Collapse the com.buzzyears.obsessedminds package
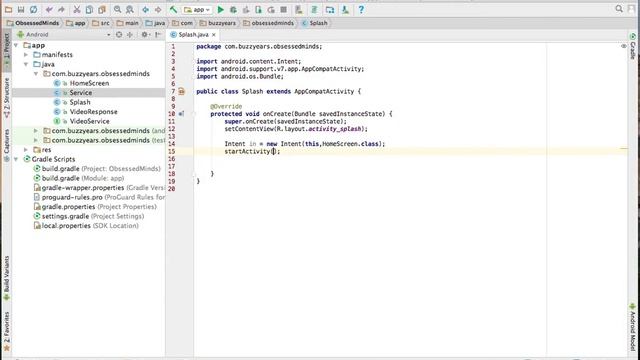Screen dimensions: 640x360 [36, 74]
